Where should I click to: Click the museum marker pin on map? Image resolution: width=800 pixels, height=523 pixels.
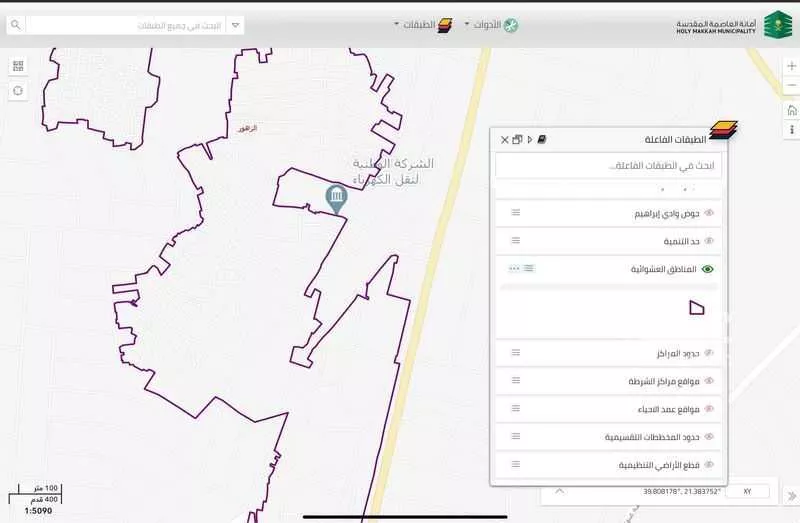point(336,197)
